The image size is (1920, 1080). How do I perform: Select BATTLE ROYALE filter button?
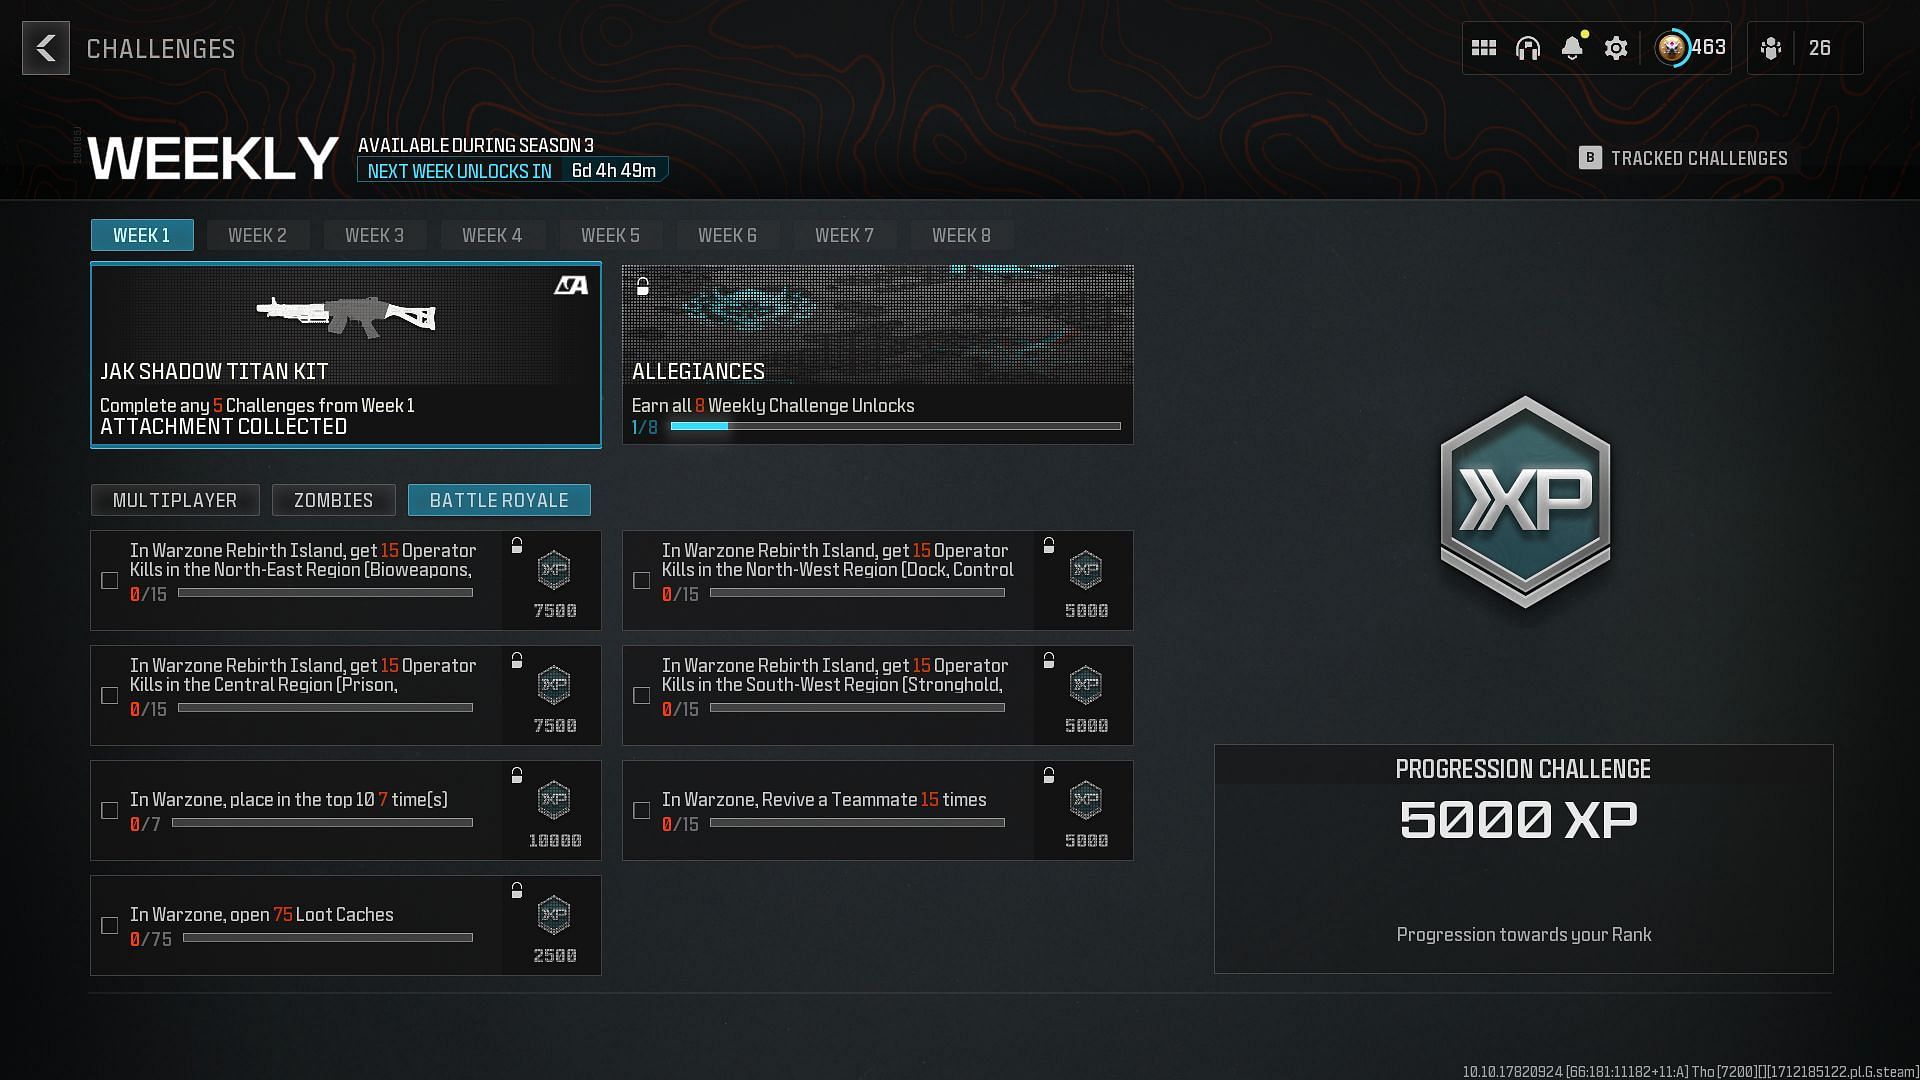click(x=500, y=500)
